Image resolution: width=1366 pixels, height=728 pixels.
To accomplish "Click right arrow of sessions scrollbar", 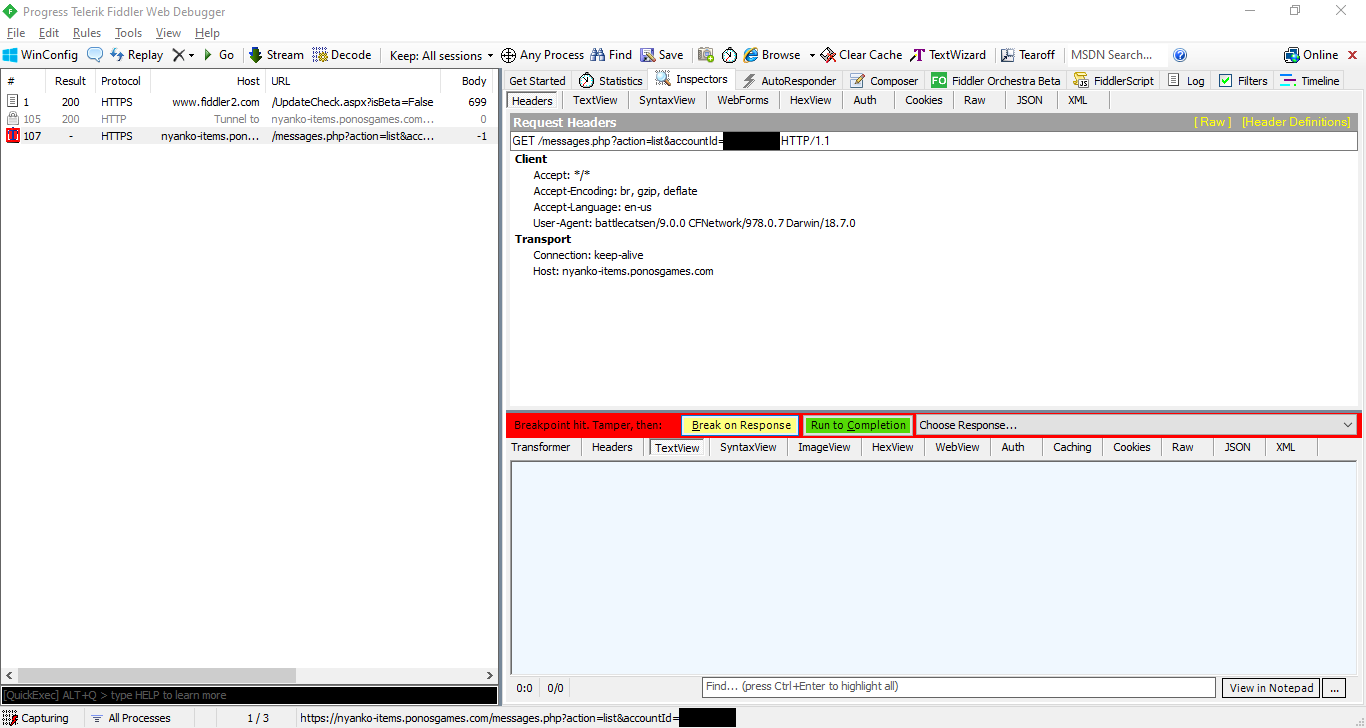I will pos(490,675).
